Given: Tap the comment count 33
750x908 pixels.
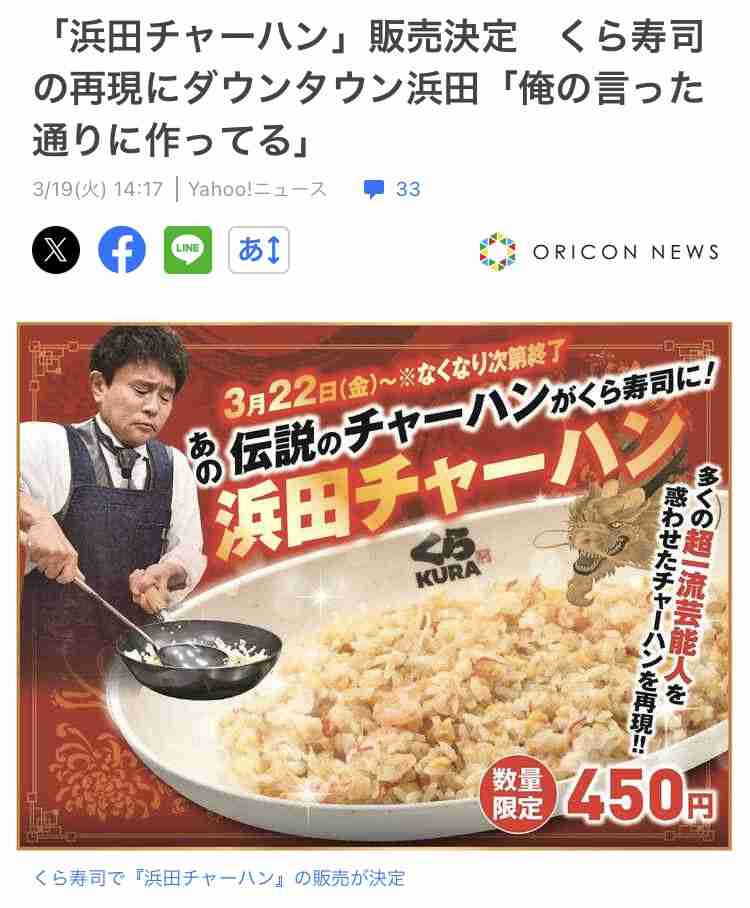Looking at the screenshot, I should coord(408,189).
